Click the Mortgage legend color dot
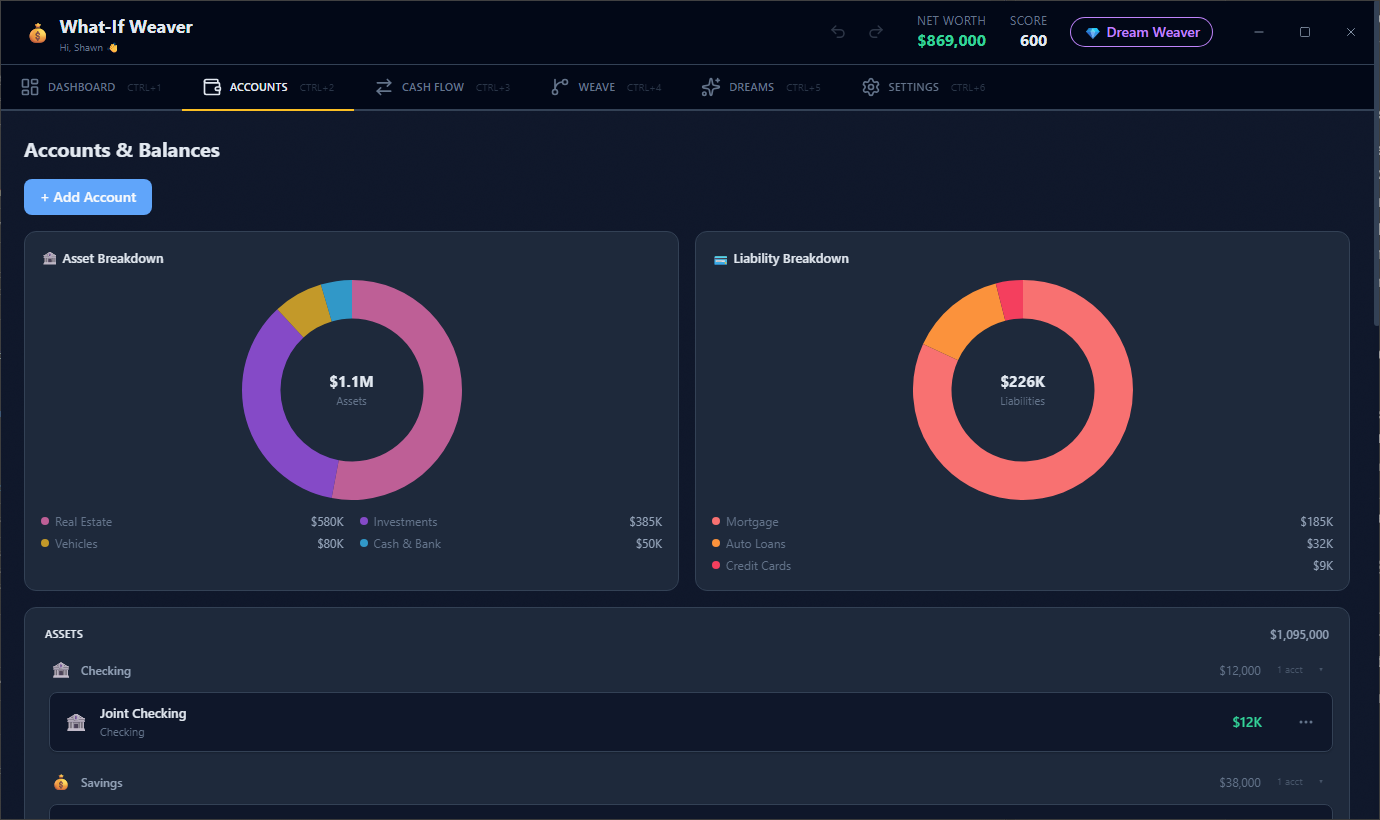This screenshot has height=820, width=1380. [716, 521]
